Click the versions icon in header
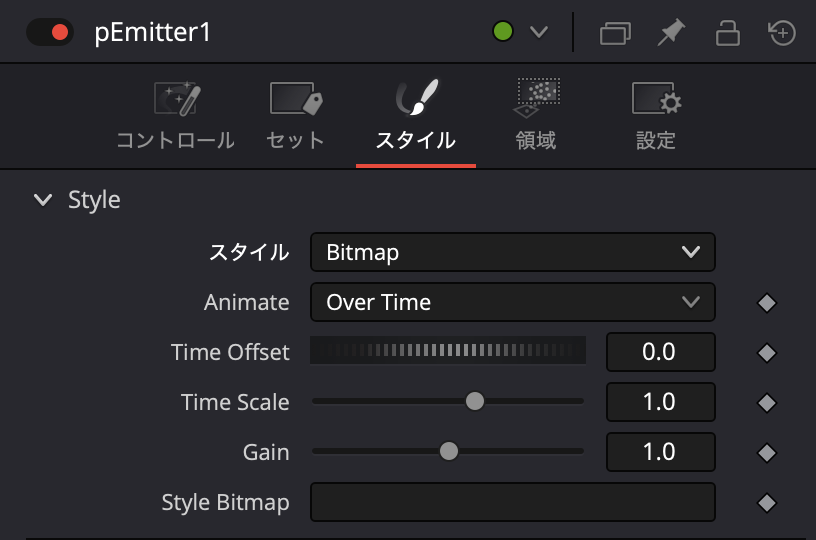The height and width of the screenshot is (540, 816). tap(616, 33)
